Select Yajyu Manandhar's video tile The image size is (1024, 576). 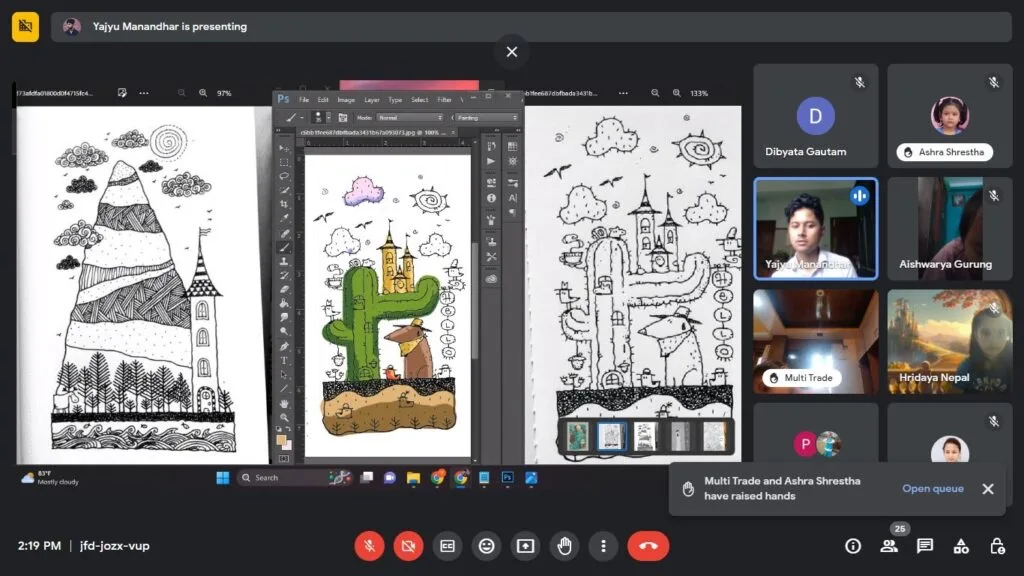pyautogui.click(x=816, y=229)
